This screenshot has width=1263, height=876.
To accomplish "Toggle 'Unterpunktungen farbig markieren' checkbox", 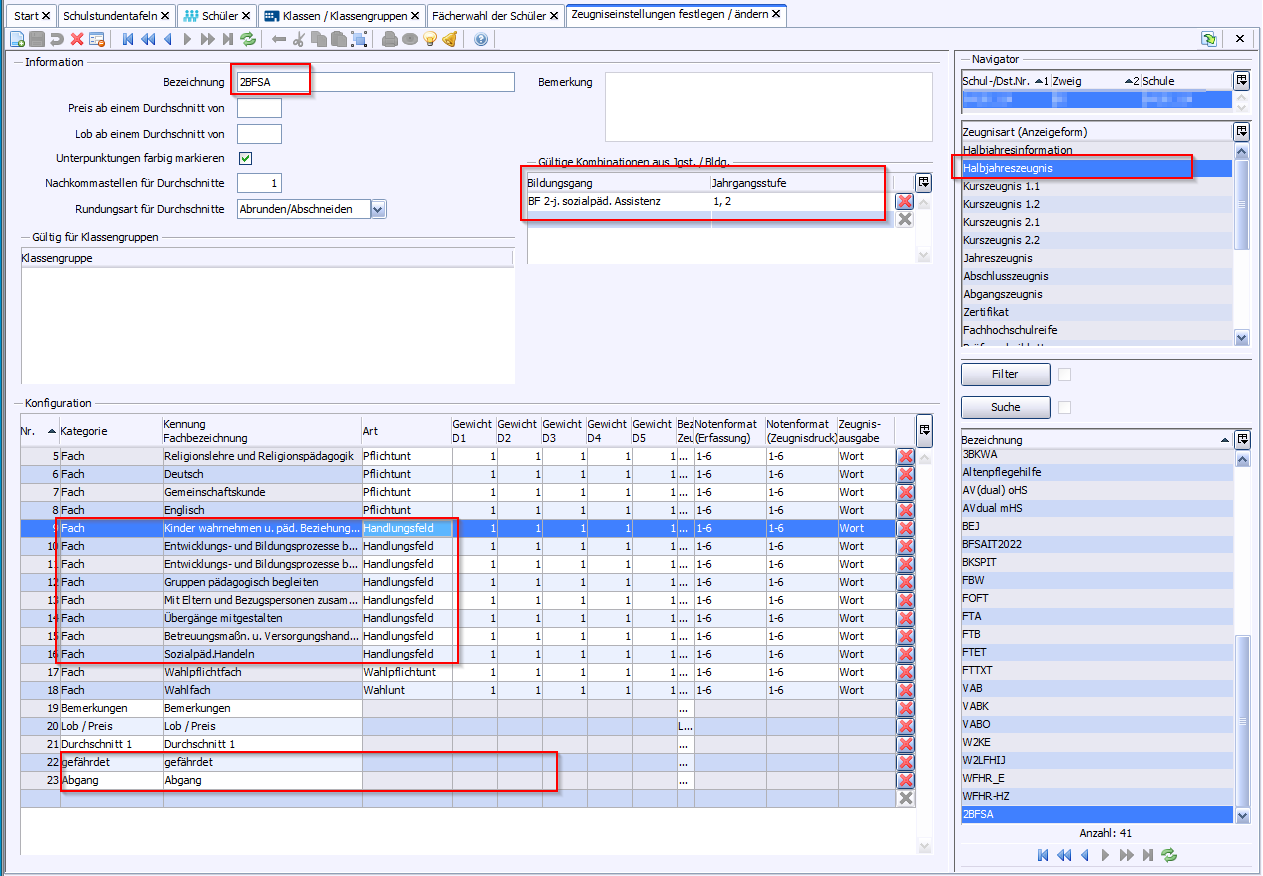I will [245, 158].
